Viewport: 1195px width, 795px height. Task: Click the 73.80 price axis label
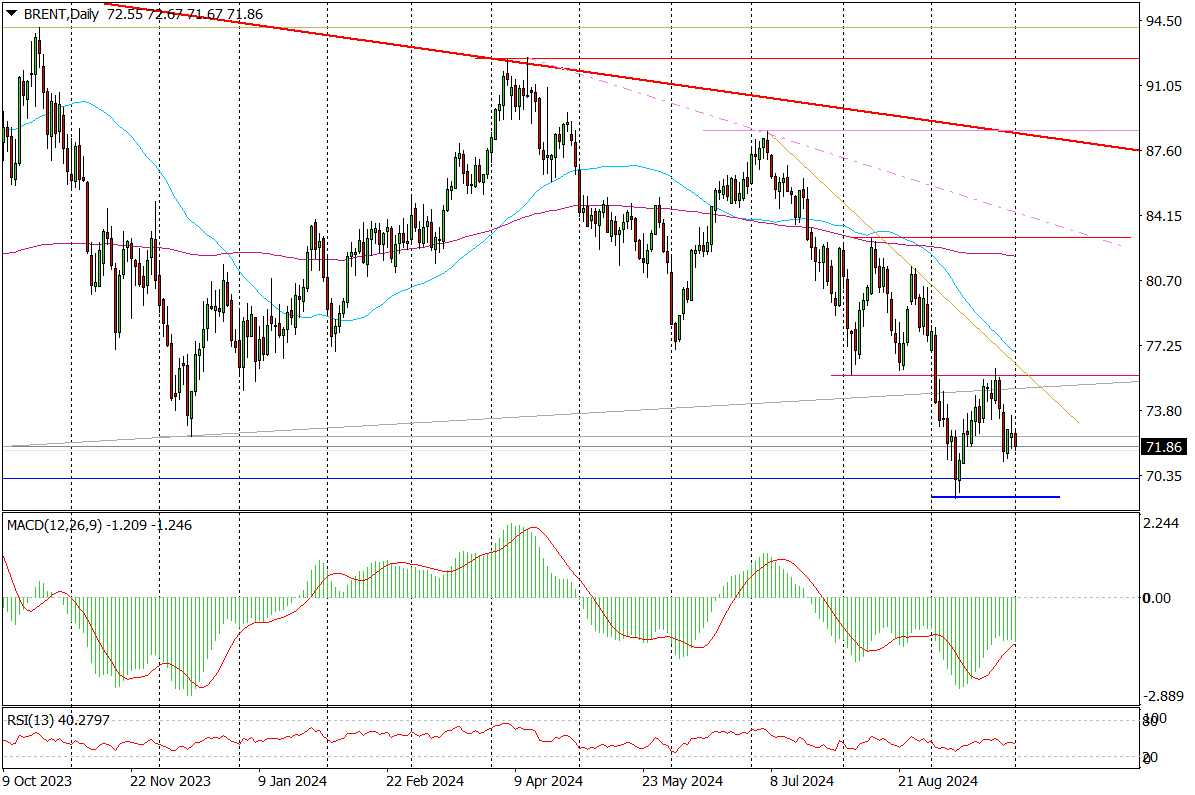coord(1164,411)
